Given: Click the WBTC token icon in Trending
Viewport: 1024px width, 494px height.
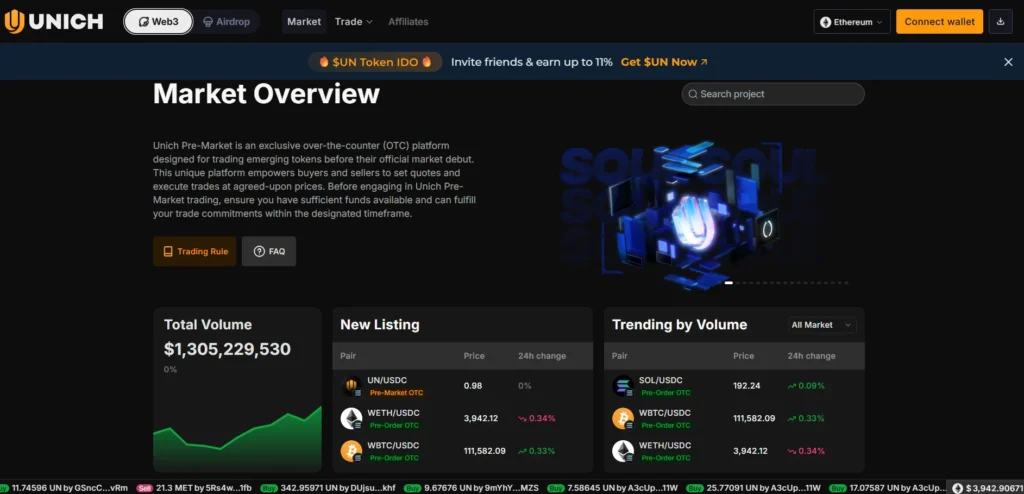Looking at the screenshot, I should click(x=623, y=418).
